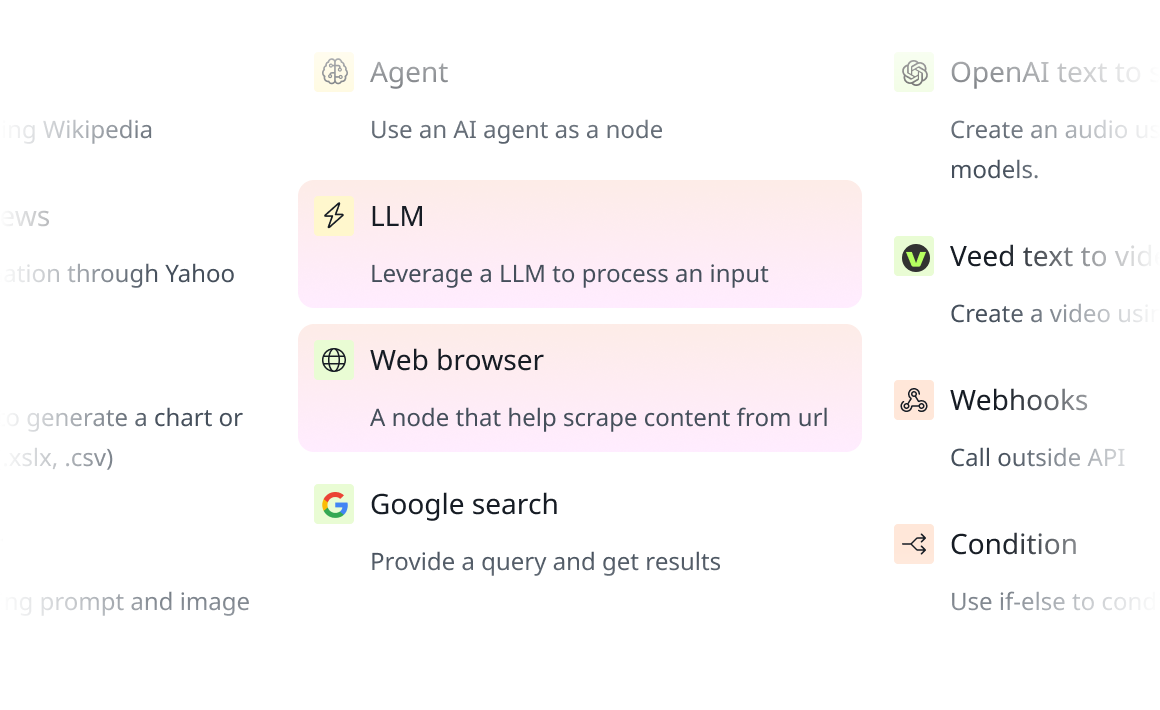Select the Condition node title
This screenshot has width=1160, height=710.
(1014, 544)
